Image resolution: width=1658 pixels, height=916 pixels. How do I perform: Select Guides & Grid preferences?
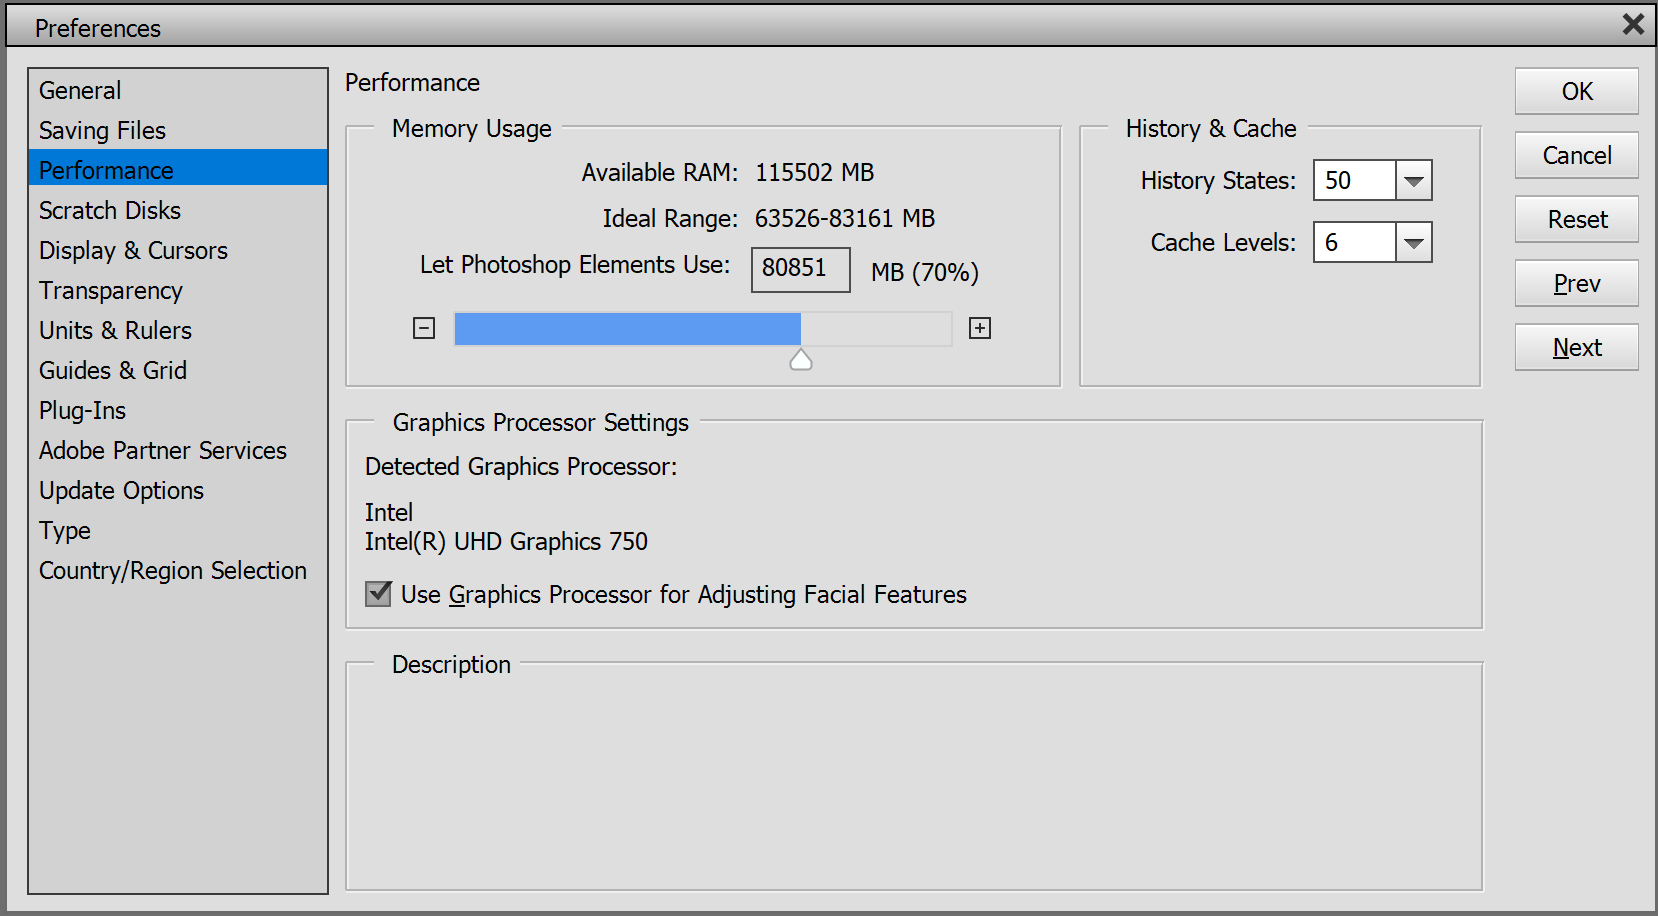point(112,370)
